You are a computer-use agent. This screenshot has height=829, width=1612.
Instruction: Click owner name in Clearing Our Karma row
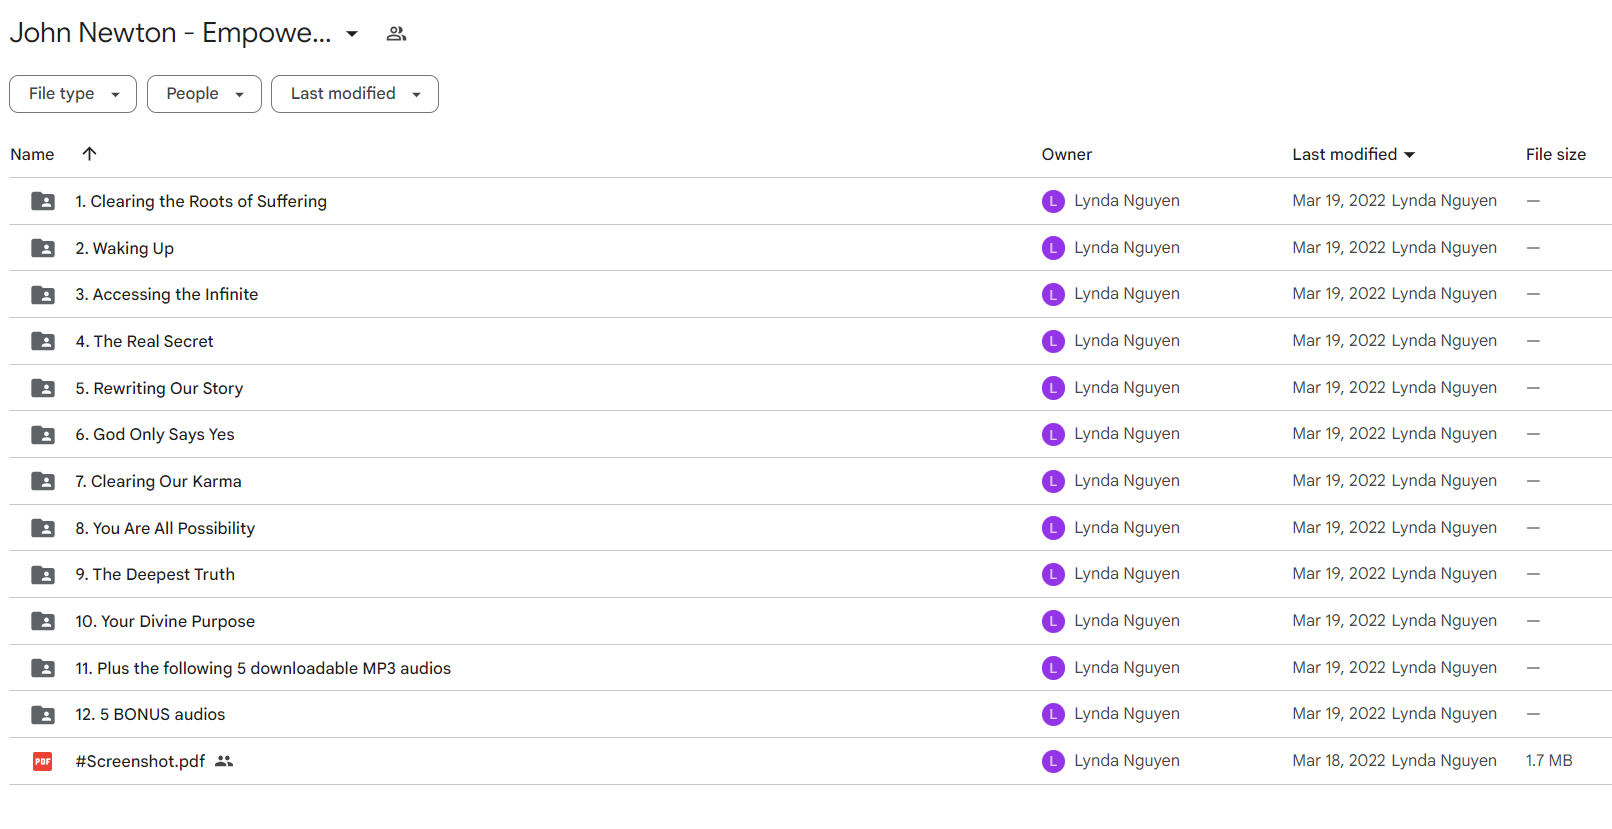(x=1127, y=480)
